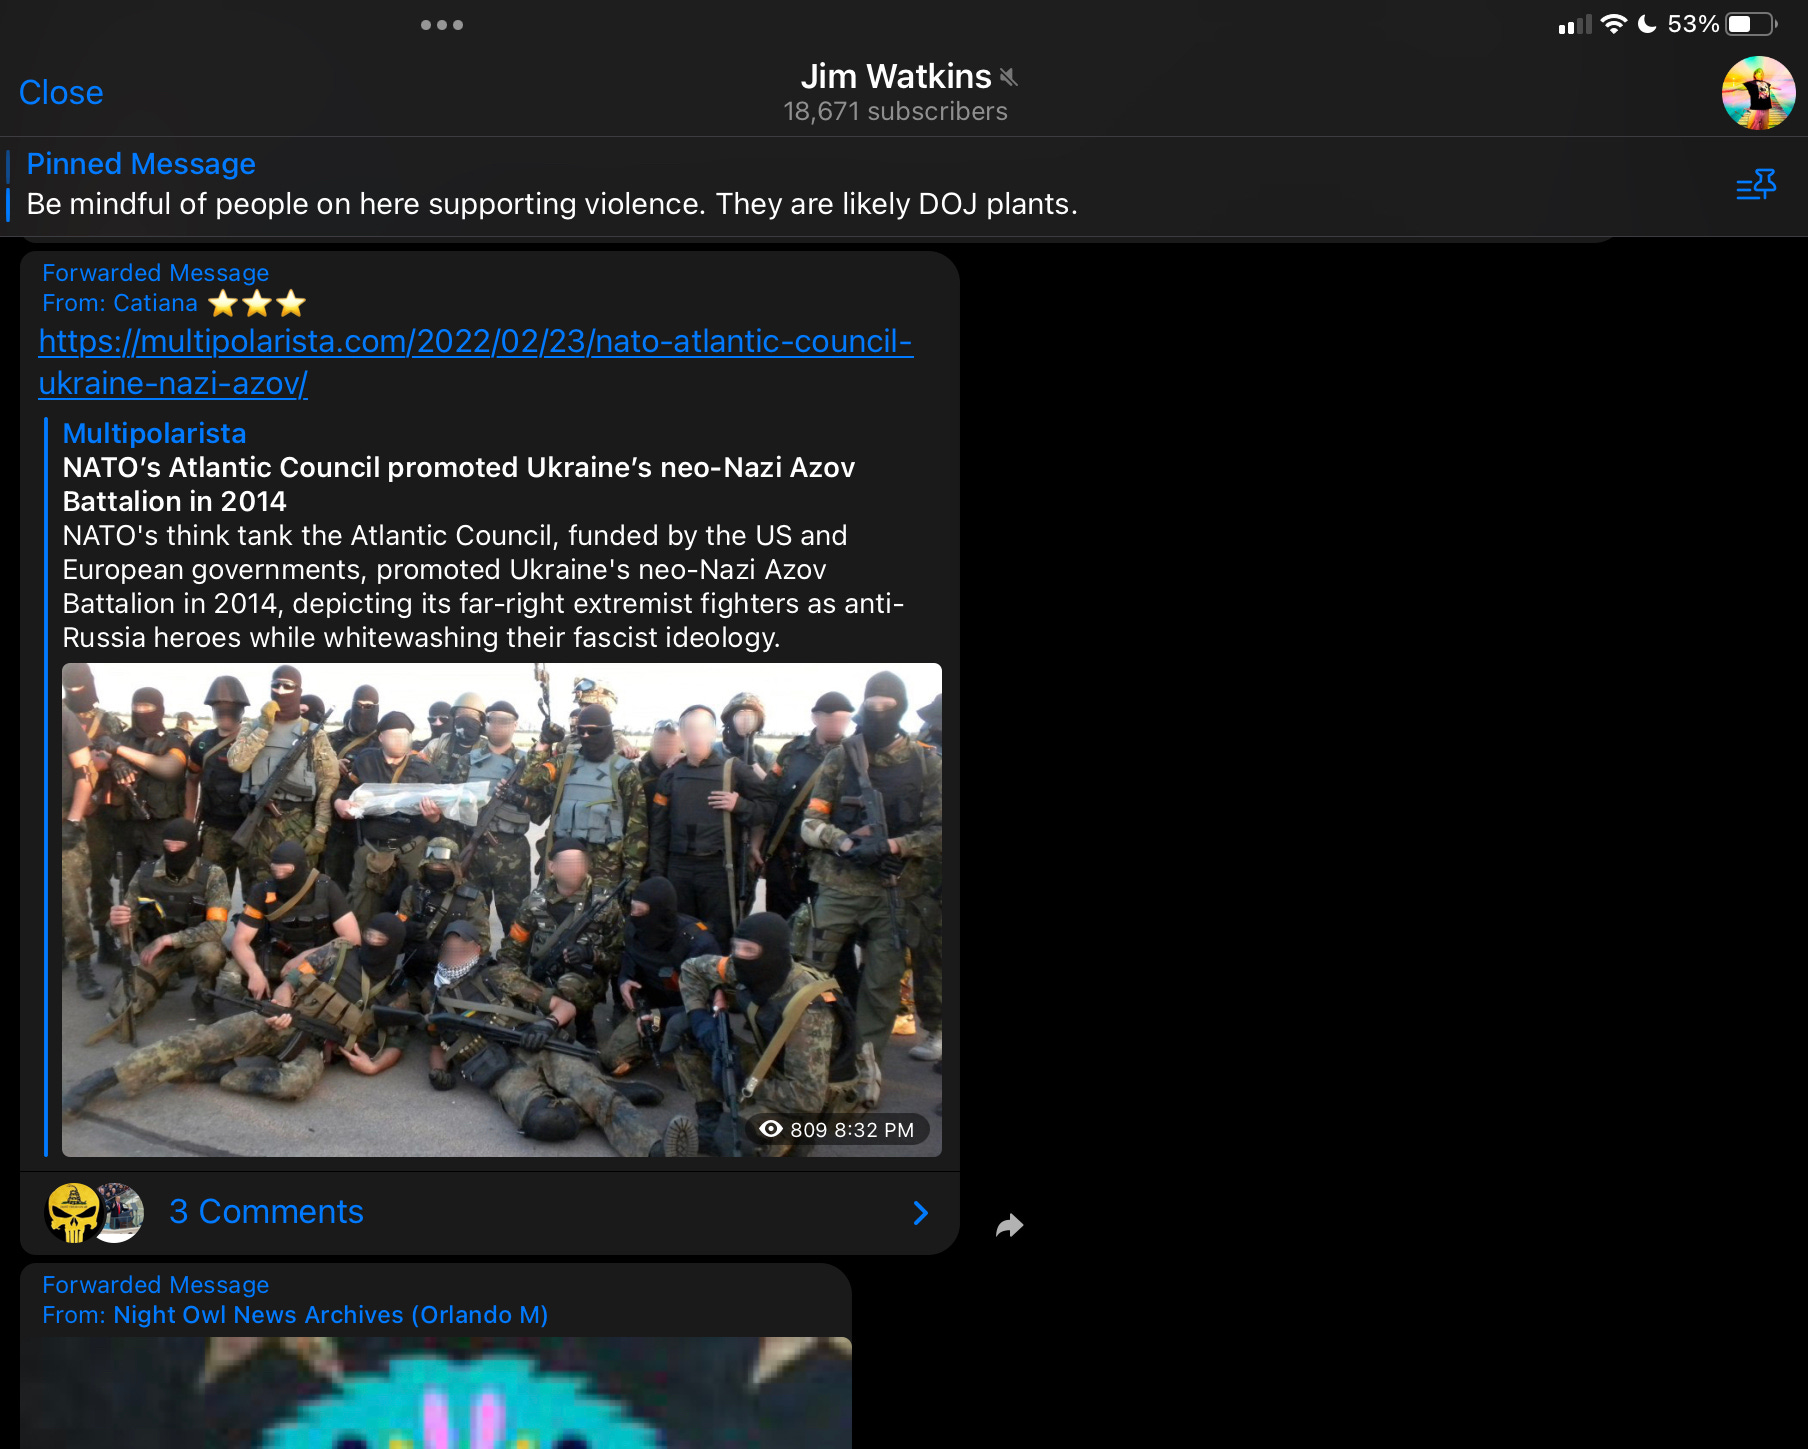Tap the Wi-Fi status icon
This screenshot has height=1449, width=1808.
[x=1613, y=24]
